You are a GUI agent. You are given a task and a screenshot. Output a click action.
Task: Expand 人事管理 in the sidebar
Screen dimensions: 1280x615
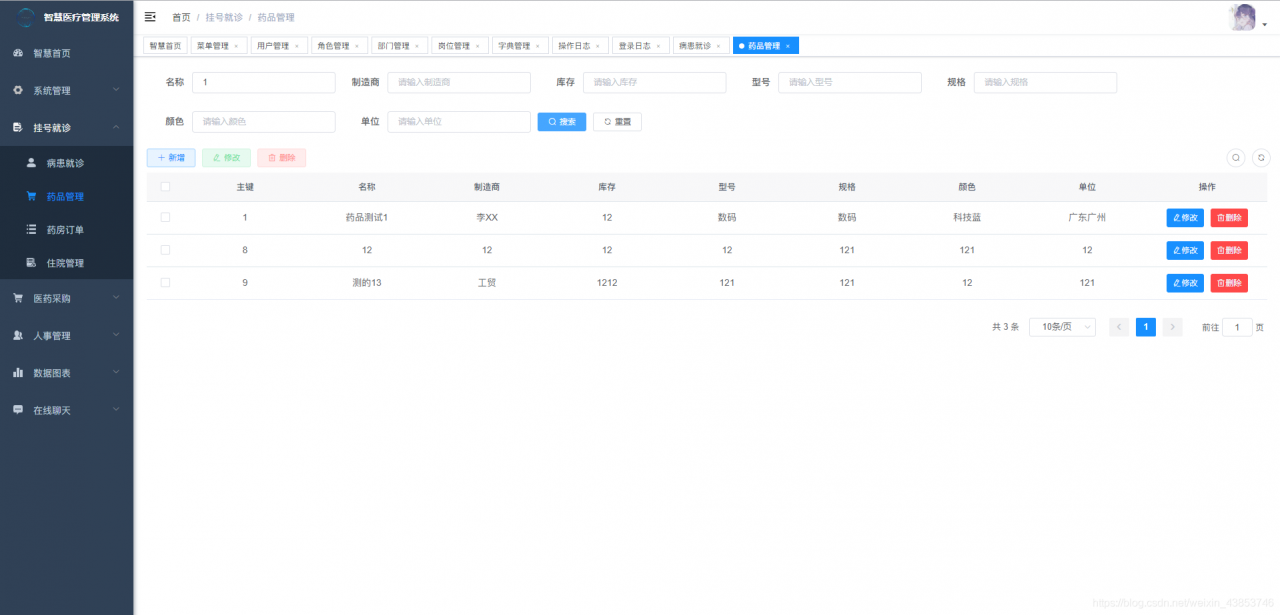[x=66, y=336]
